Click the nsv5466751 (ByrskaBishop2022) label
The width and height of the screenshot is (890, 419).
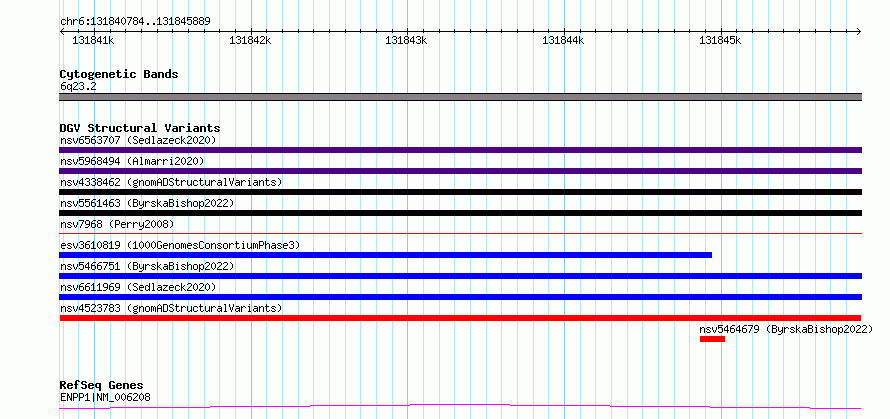tap(147, 266)
